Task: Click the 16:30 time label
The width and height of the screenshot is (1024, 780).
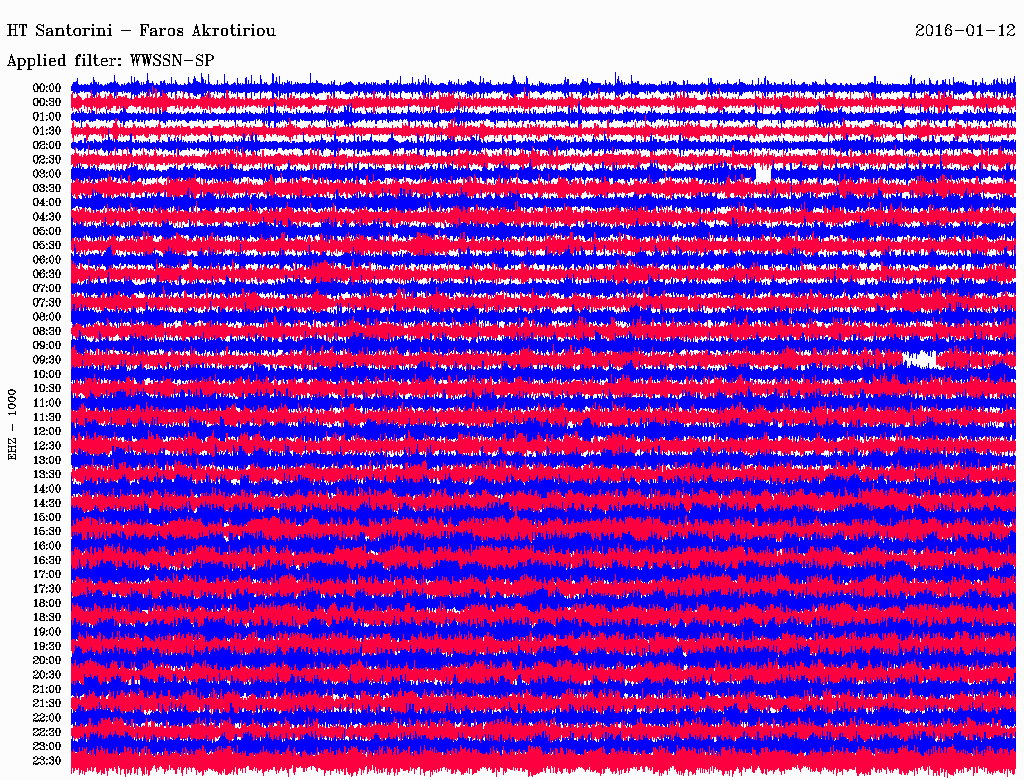Action: pyautogui.click(x=47, y=561)
